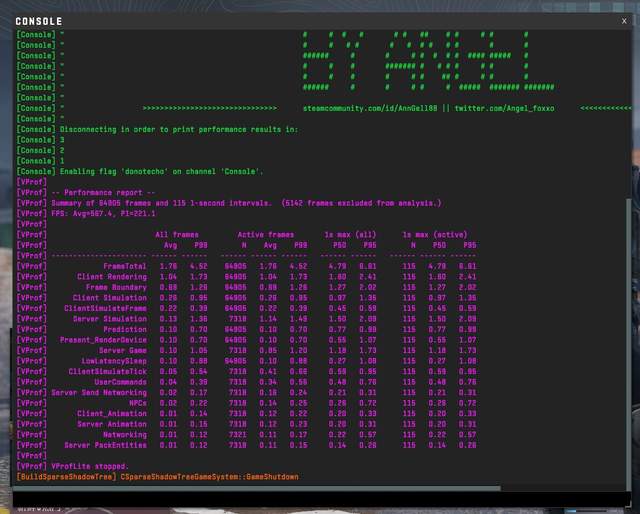Click the Active frames column header
640x514 pixels.
[x=265, y=234]
